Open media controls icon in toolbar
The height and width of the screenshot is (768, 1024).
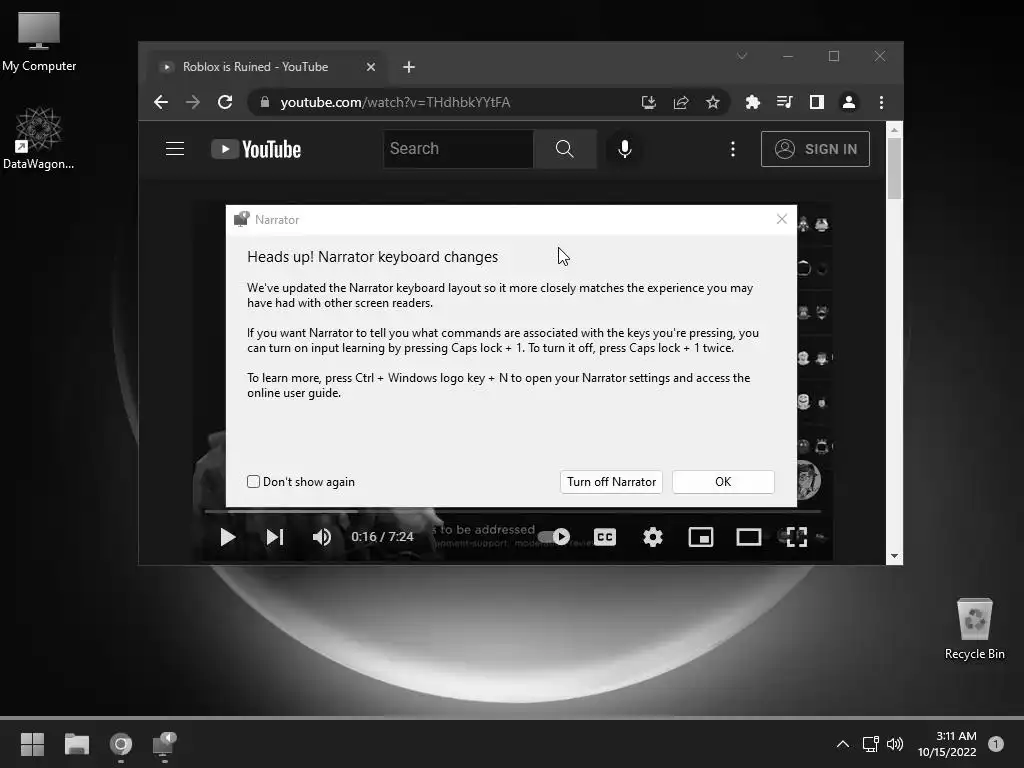pyautogui.click(x=784, y=103)
